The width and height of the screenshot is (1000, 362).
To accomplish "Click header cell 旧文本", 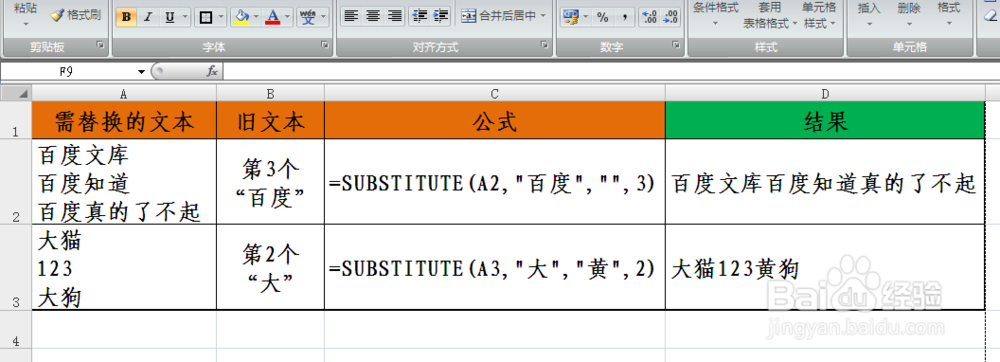I will [270, 120].
